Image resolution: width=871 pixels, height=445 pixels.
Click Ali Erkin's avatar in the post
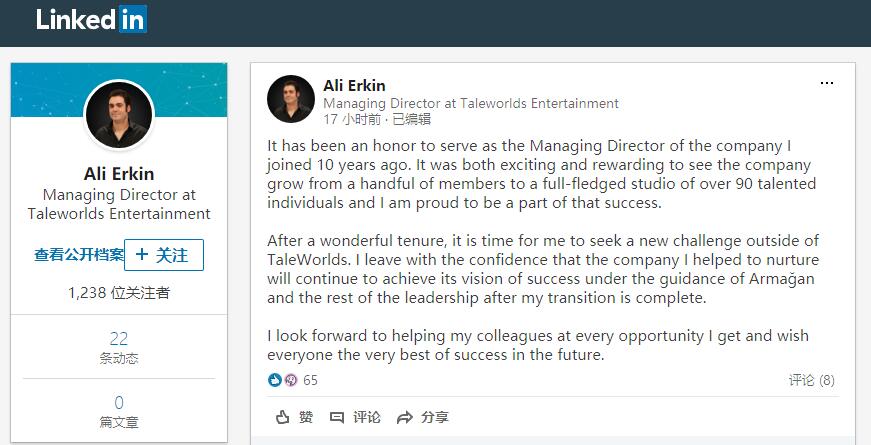coord(291,99)
